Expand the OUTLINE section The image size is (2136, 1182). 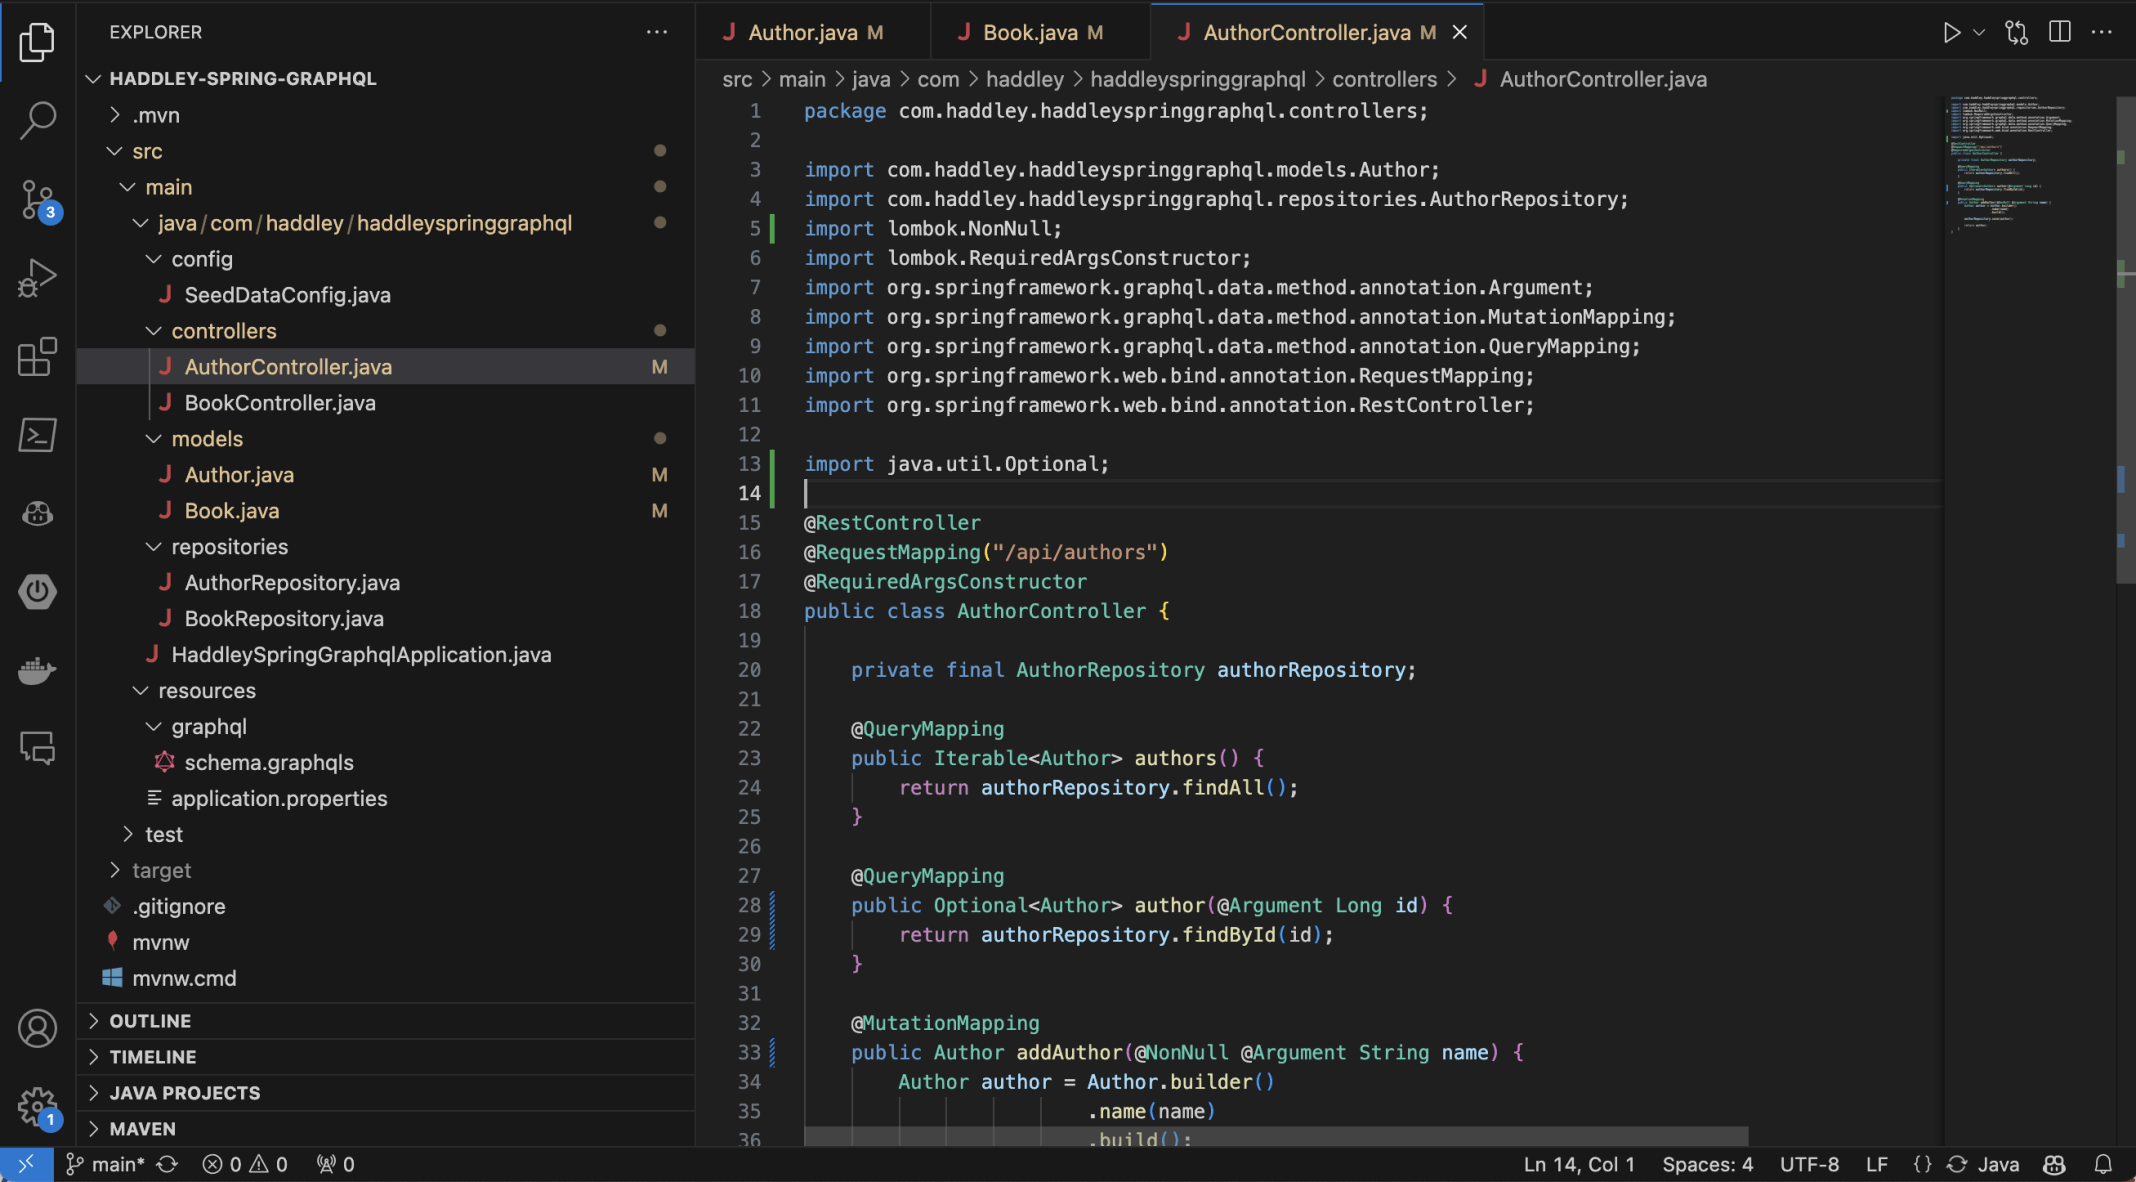(150, 1021)
